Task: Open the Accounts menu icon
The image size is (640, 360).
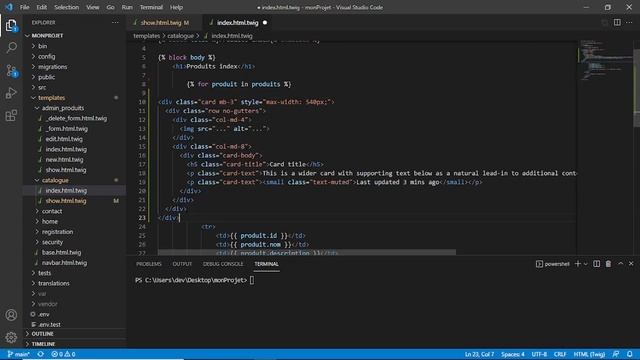Action: tap(11, 315)
